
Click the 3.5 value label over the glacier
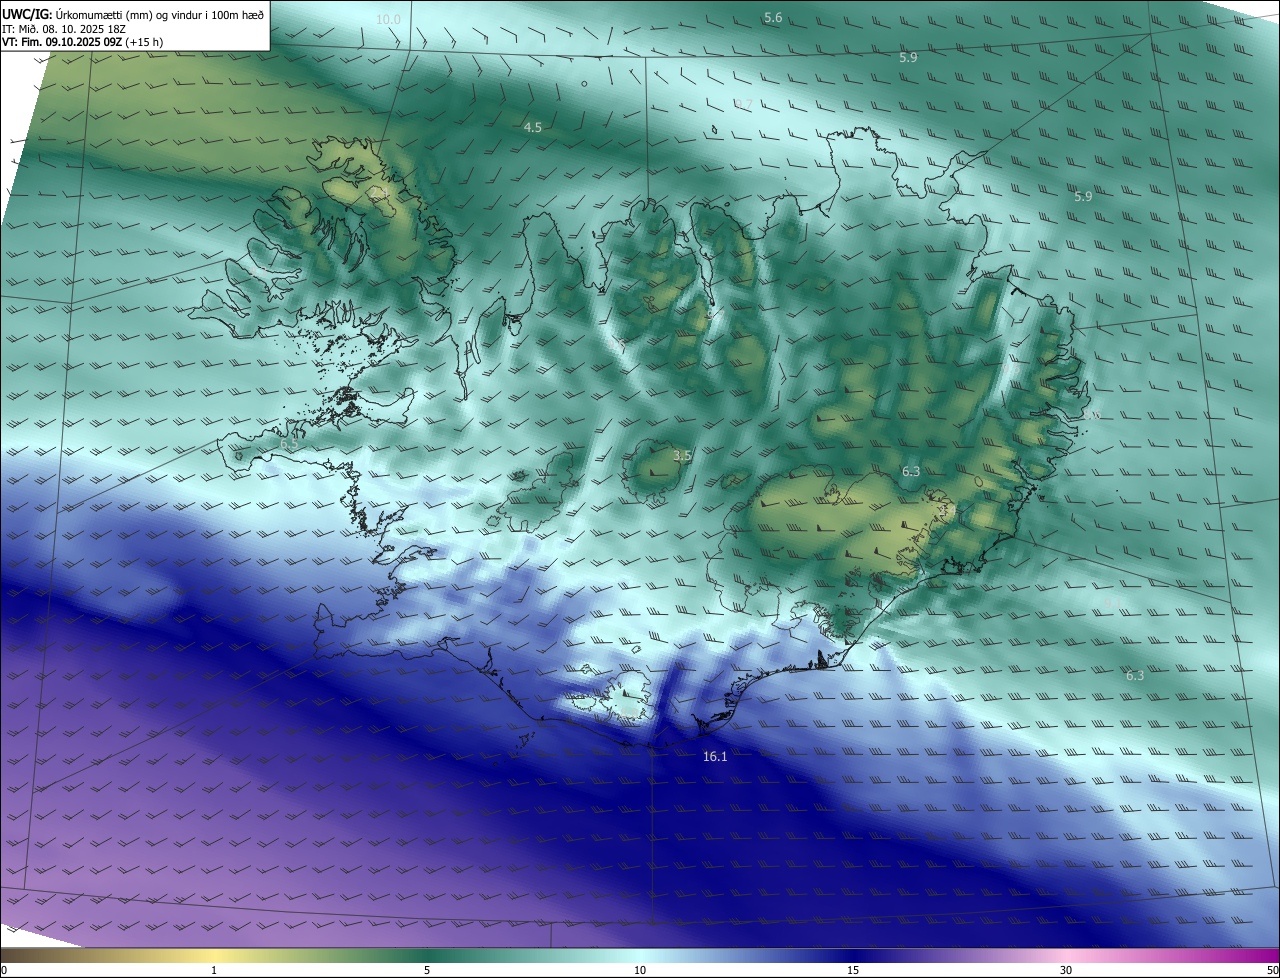(682, 456)
